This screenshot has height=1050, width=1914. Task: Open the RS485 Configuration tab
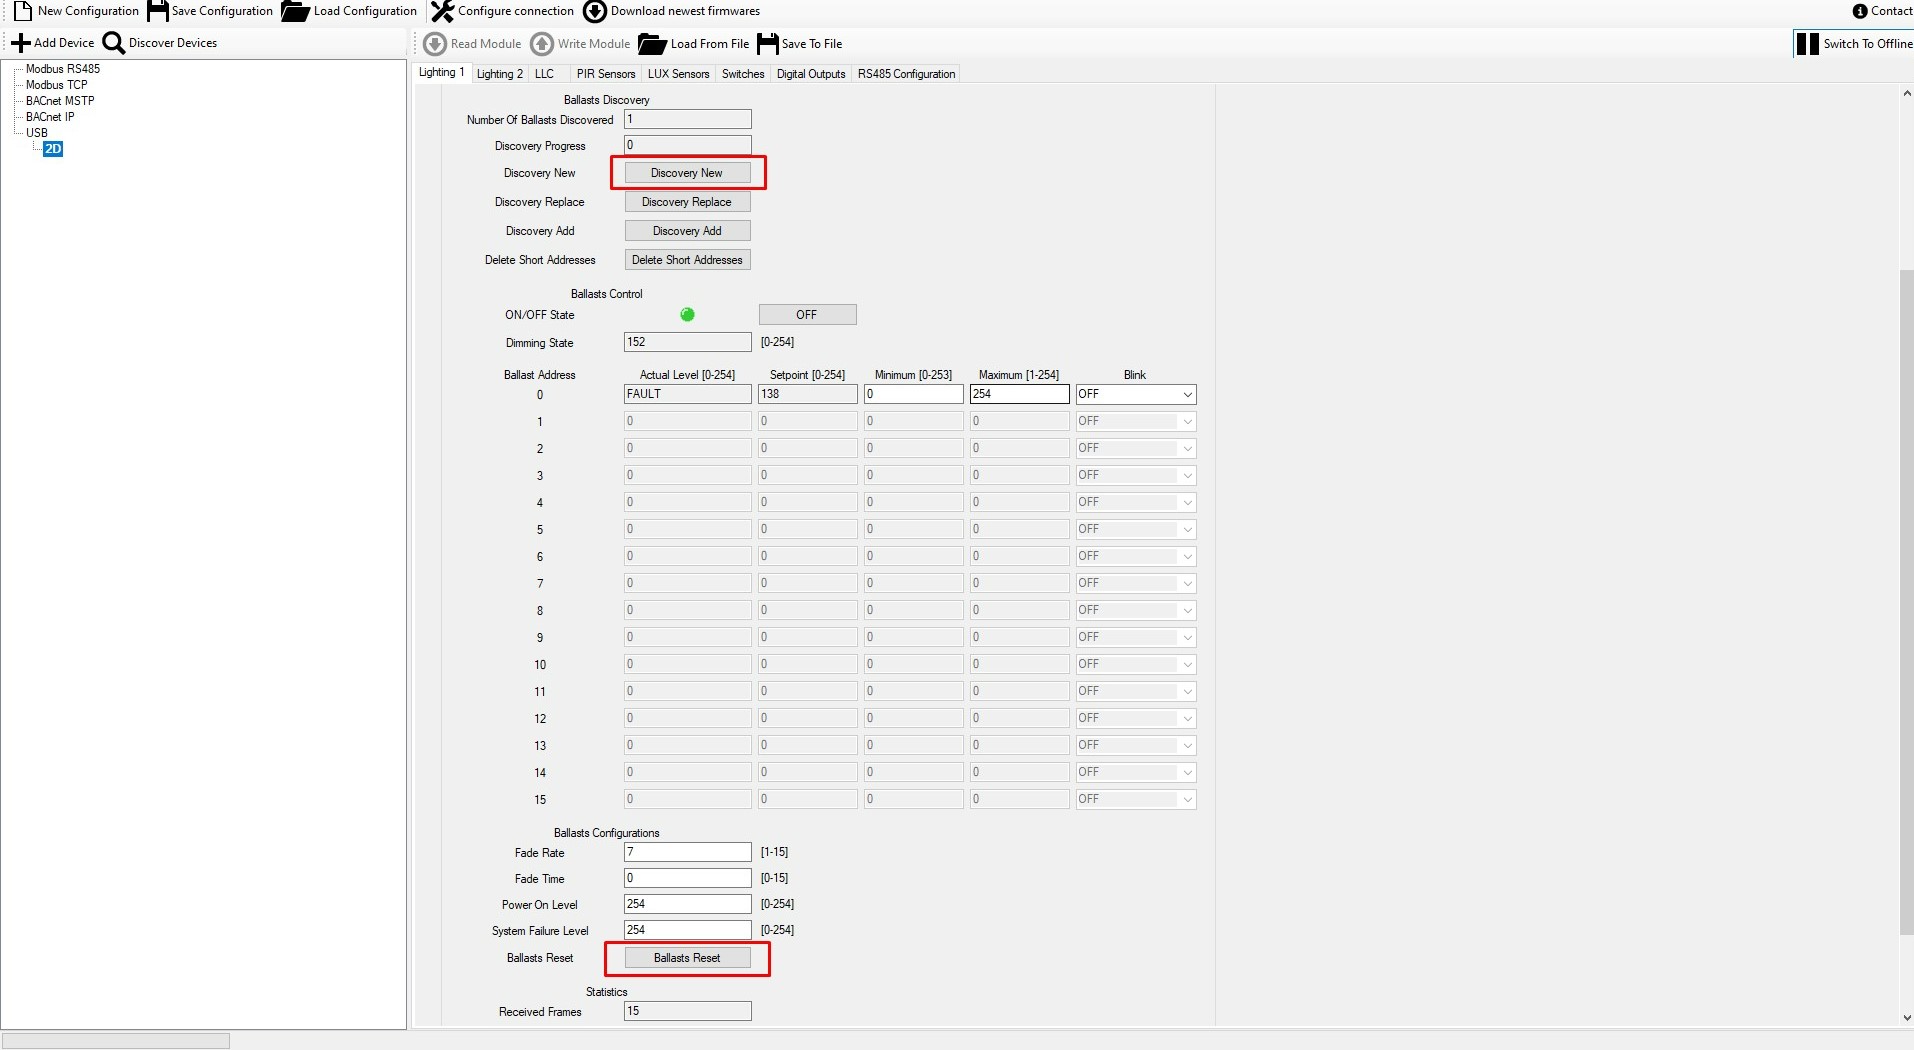[906, 74]
